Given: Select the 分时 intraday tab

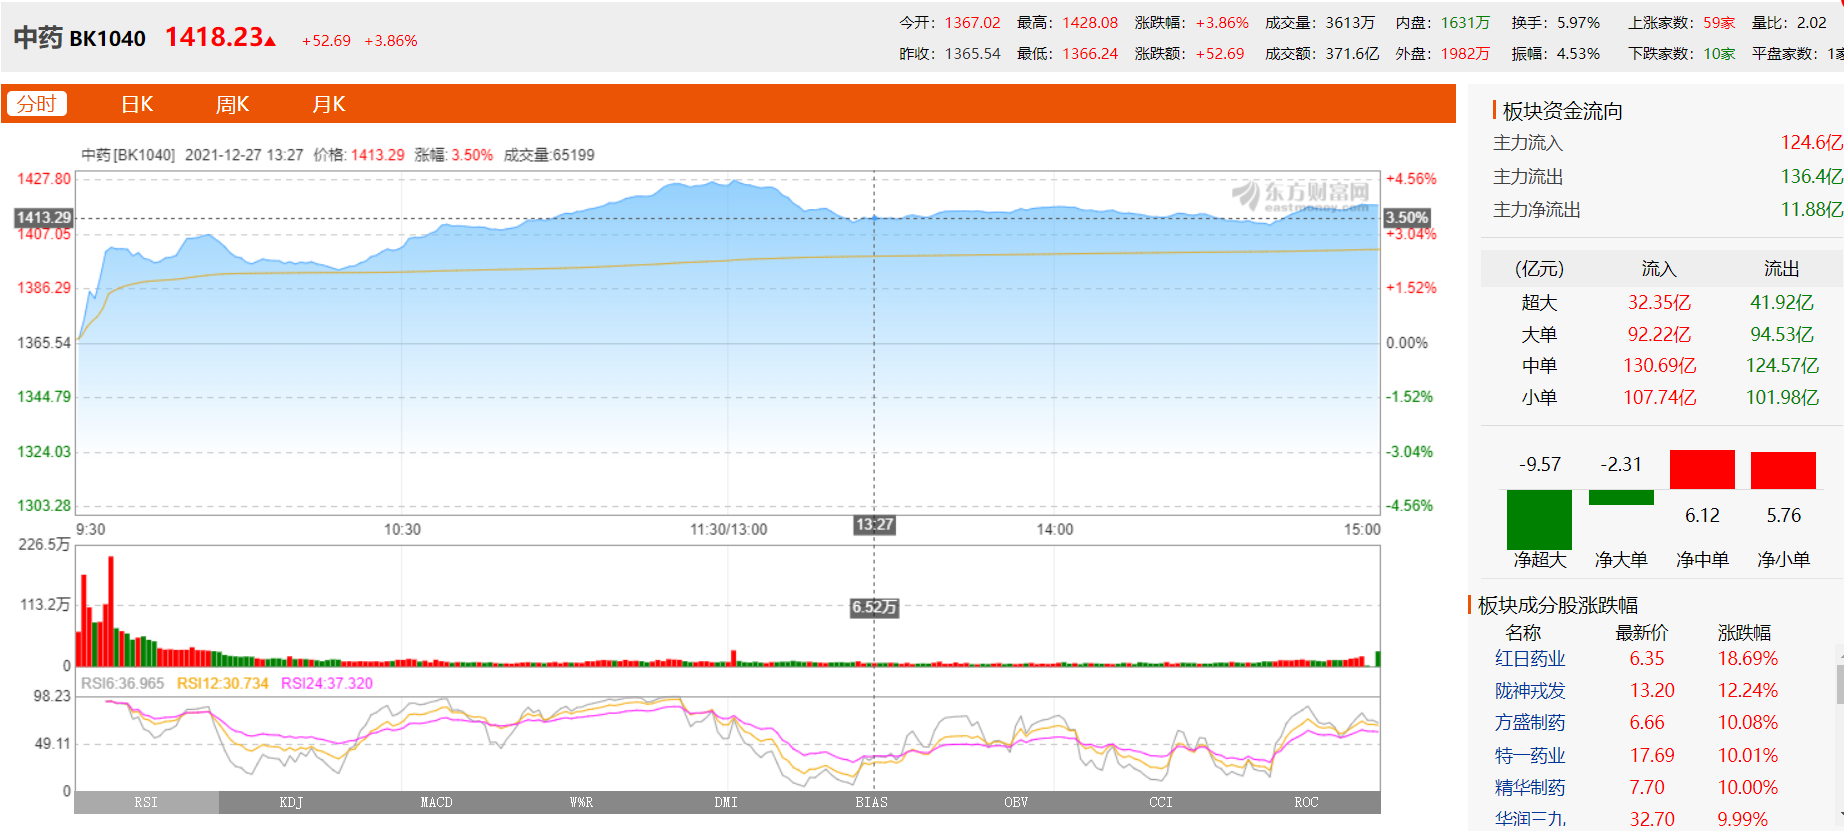Looking at the screenshot, I should (x=37, y=104).
